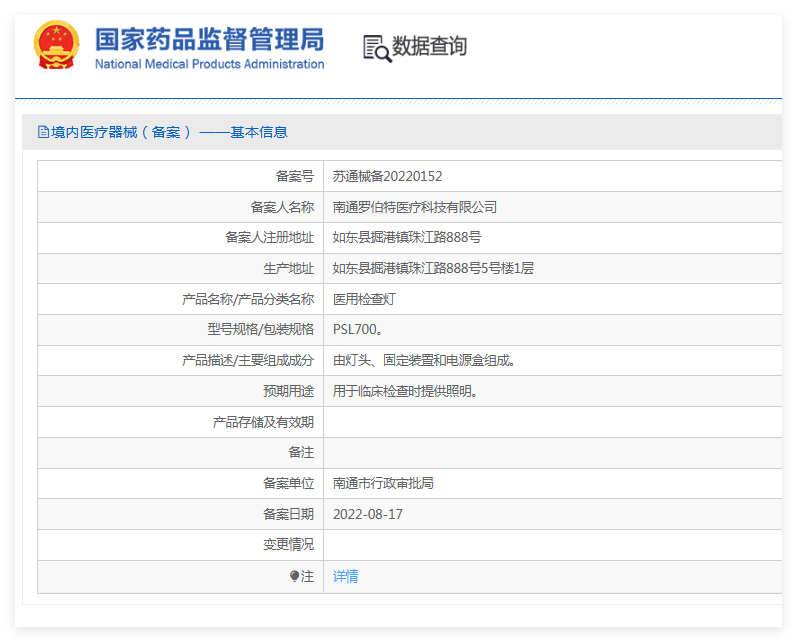797x642 pixels.
Task: Open the 详情 link
Action: (346, 576)
